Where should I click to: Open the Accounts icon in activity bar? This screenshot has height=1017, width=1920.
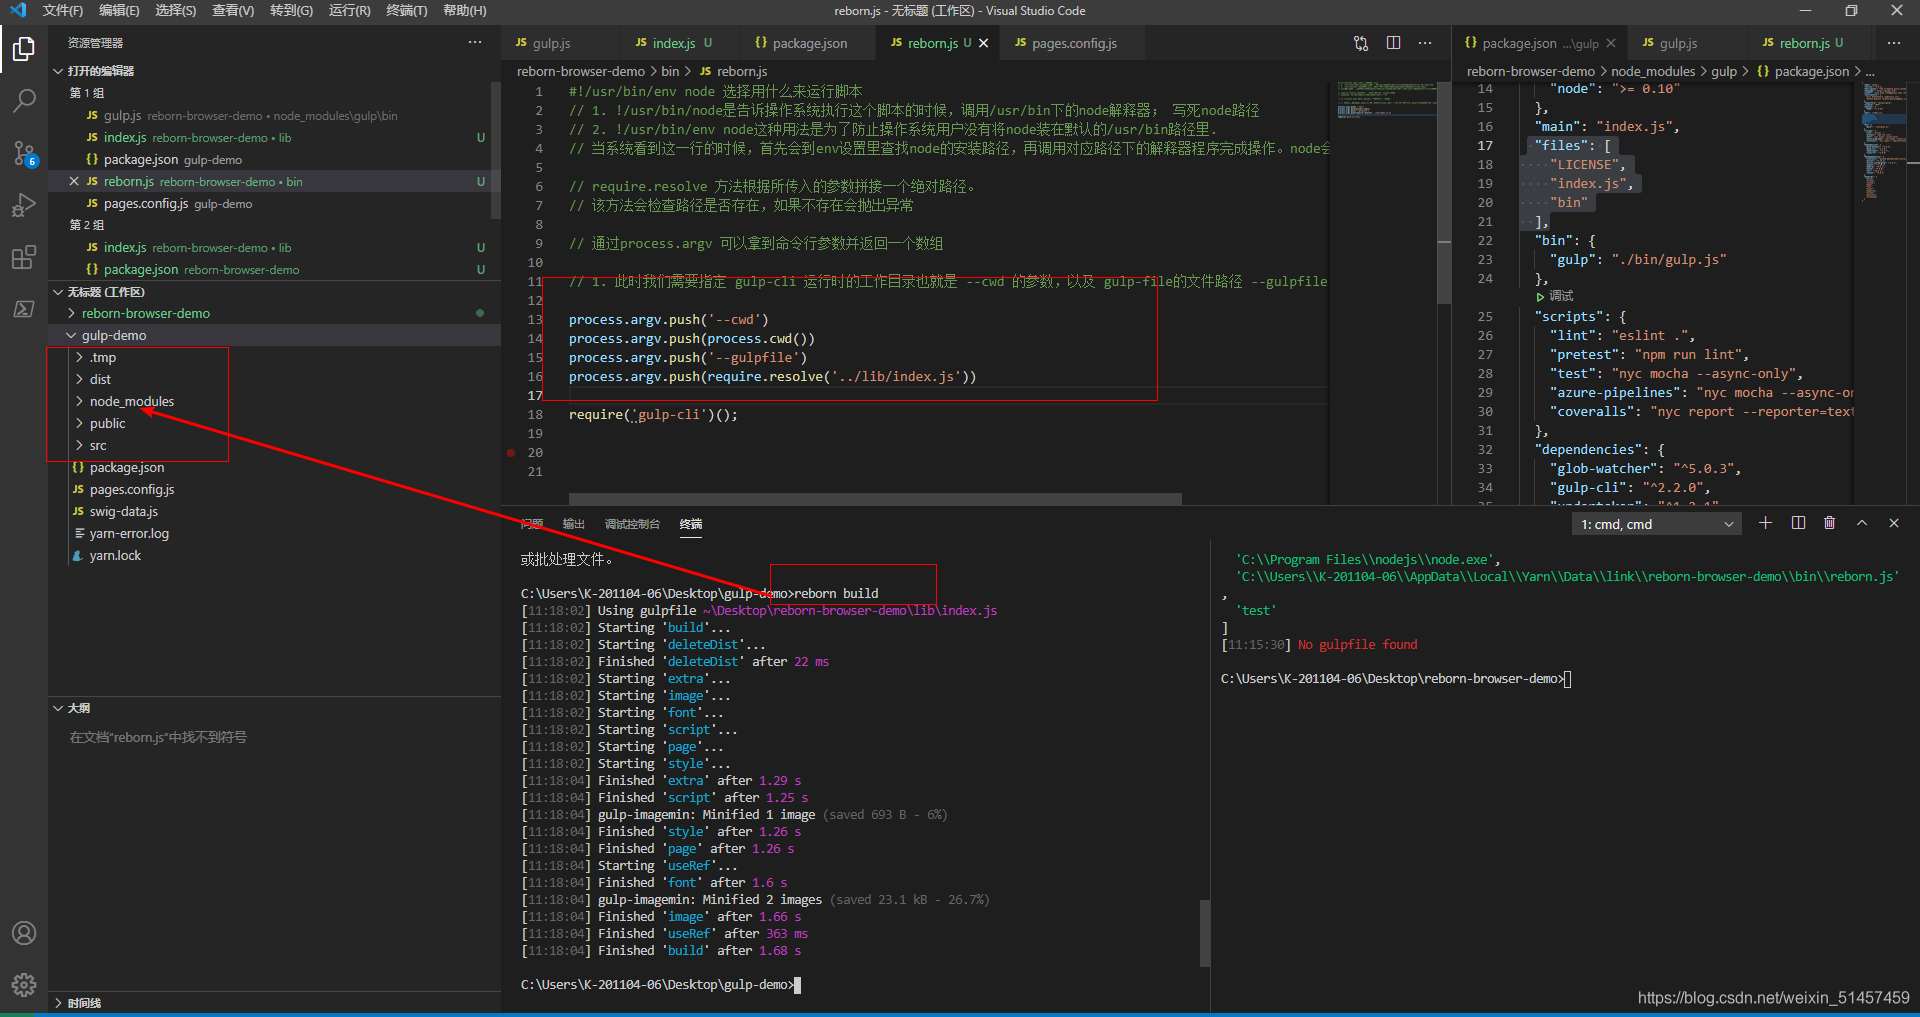point(24,933)
